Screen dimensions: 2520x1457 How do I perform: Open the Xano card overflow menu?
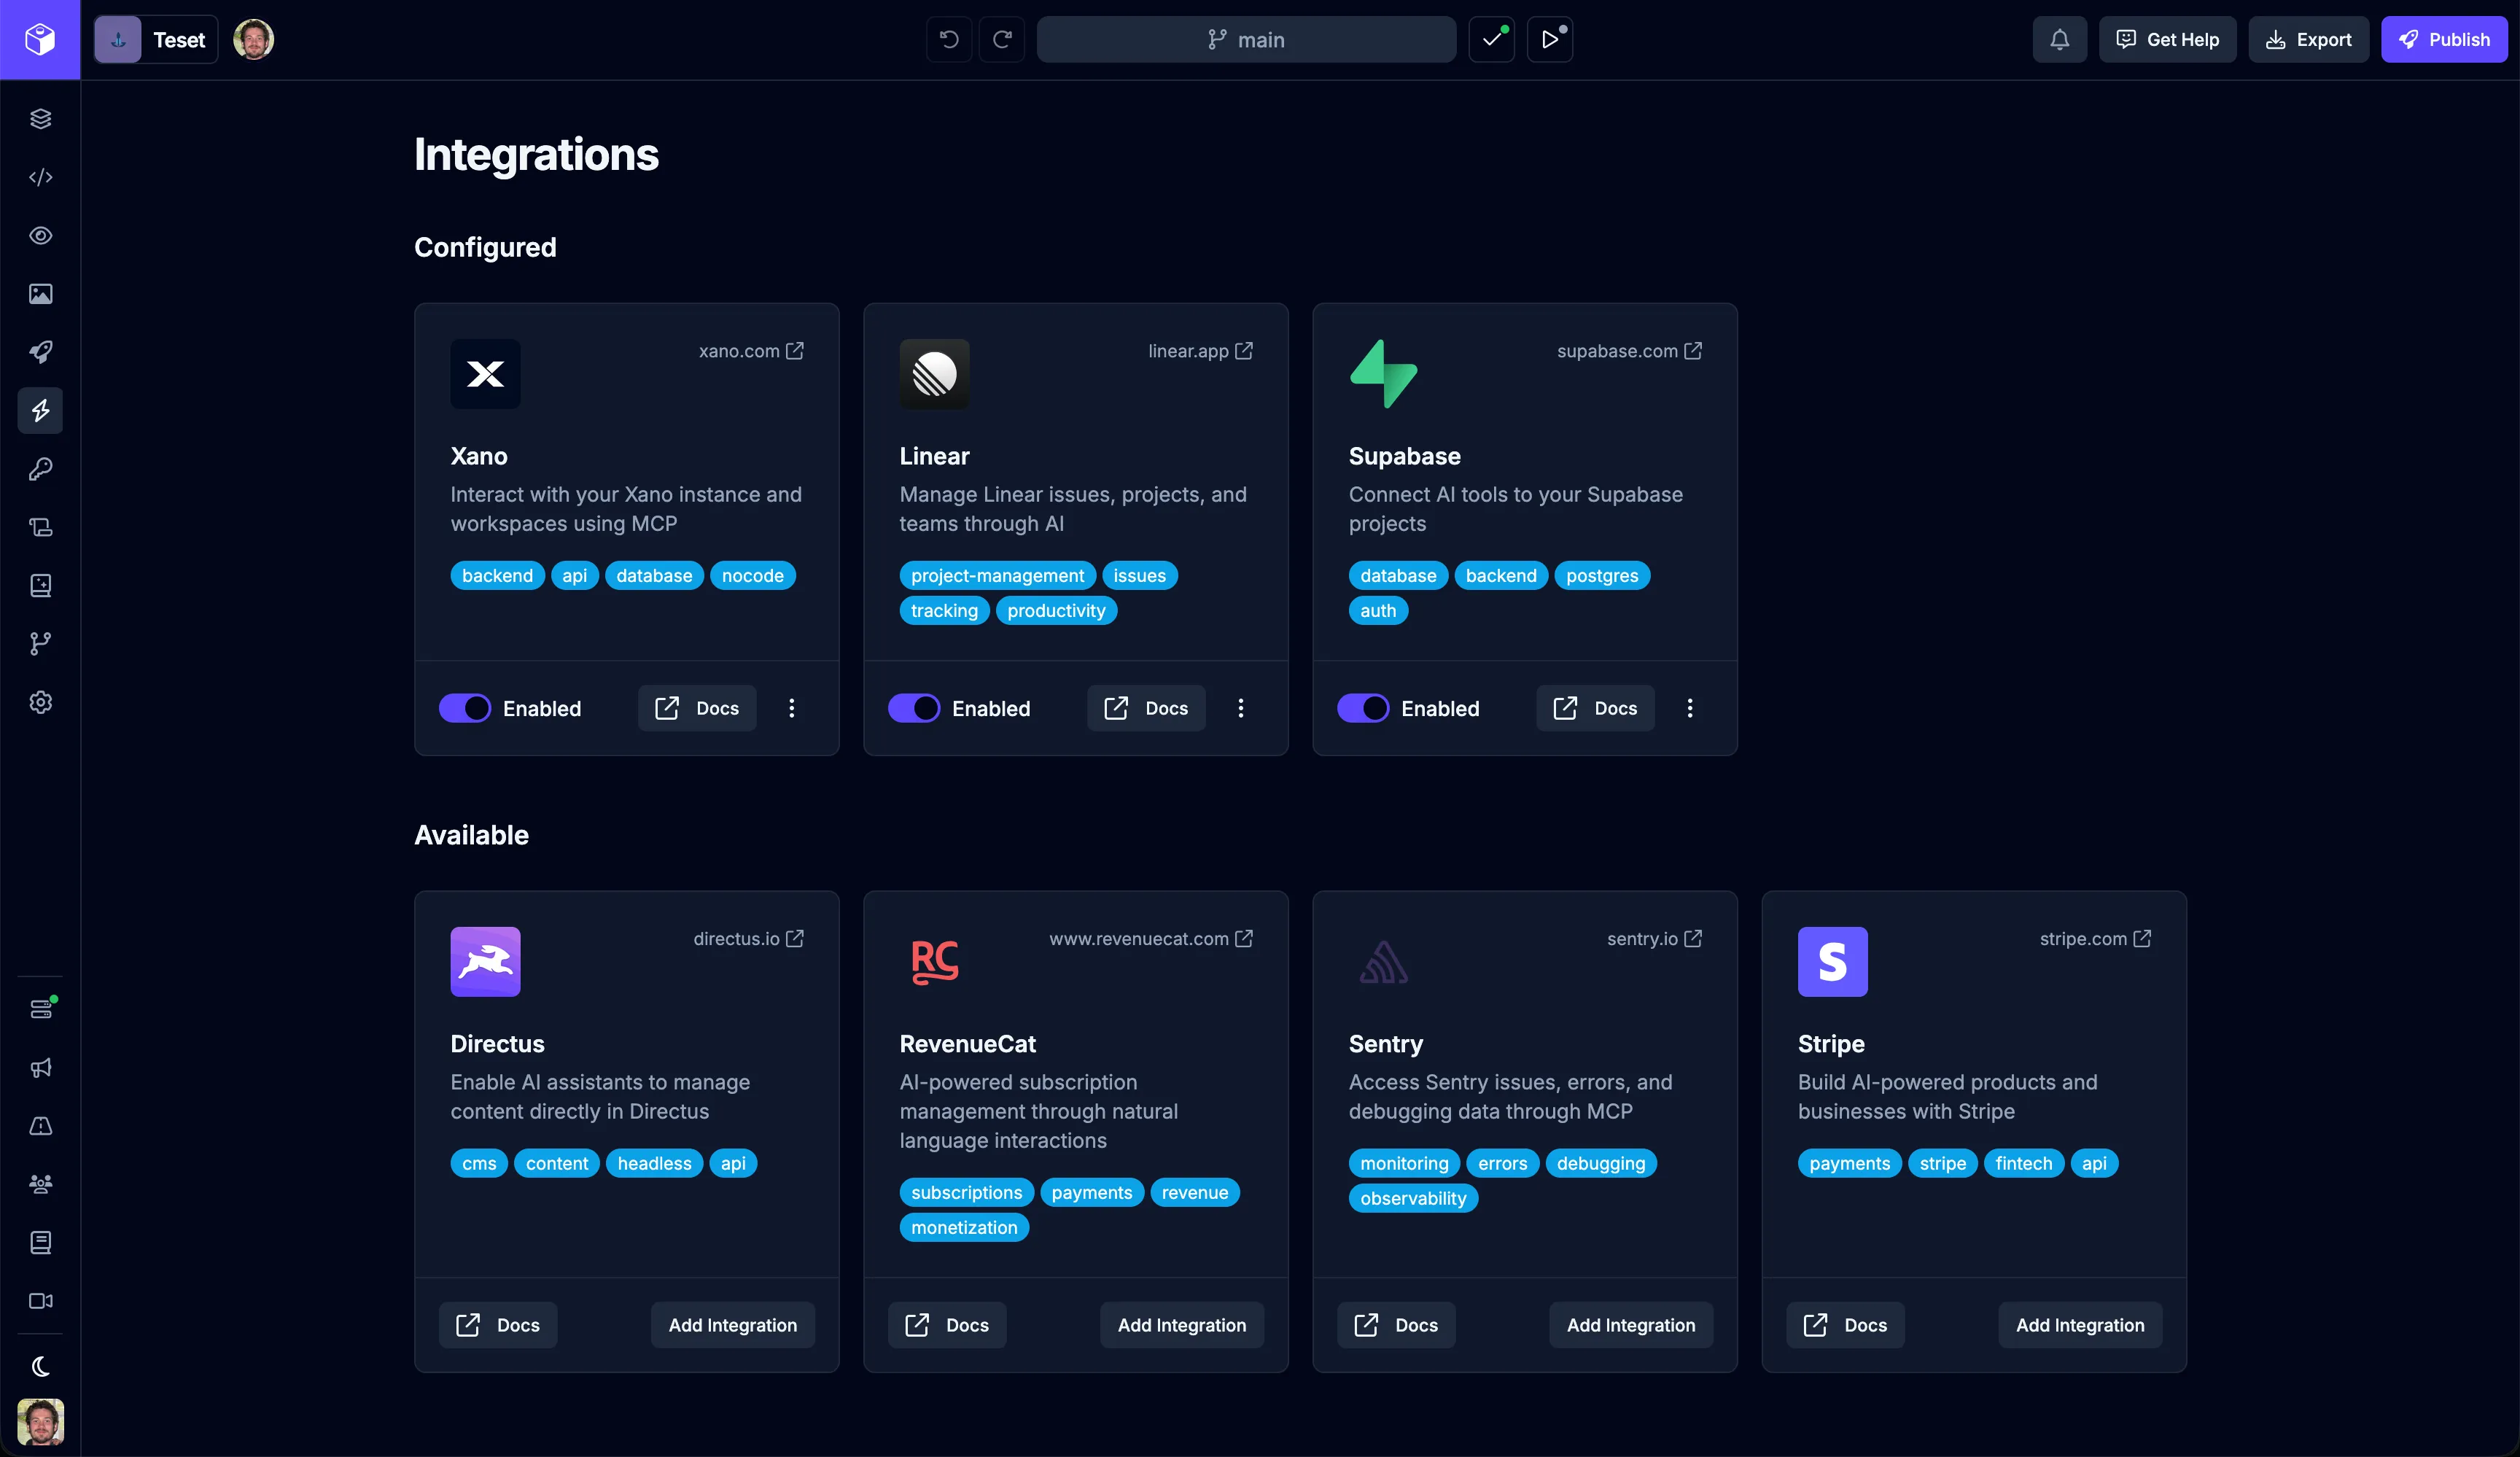(791, 708)
